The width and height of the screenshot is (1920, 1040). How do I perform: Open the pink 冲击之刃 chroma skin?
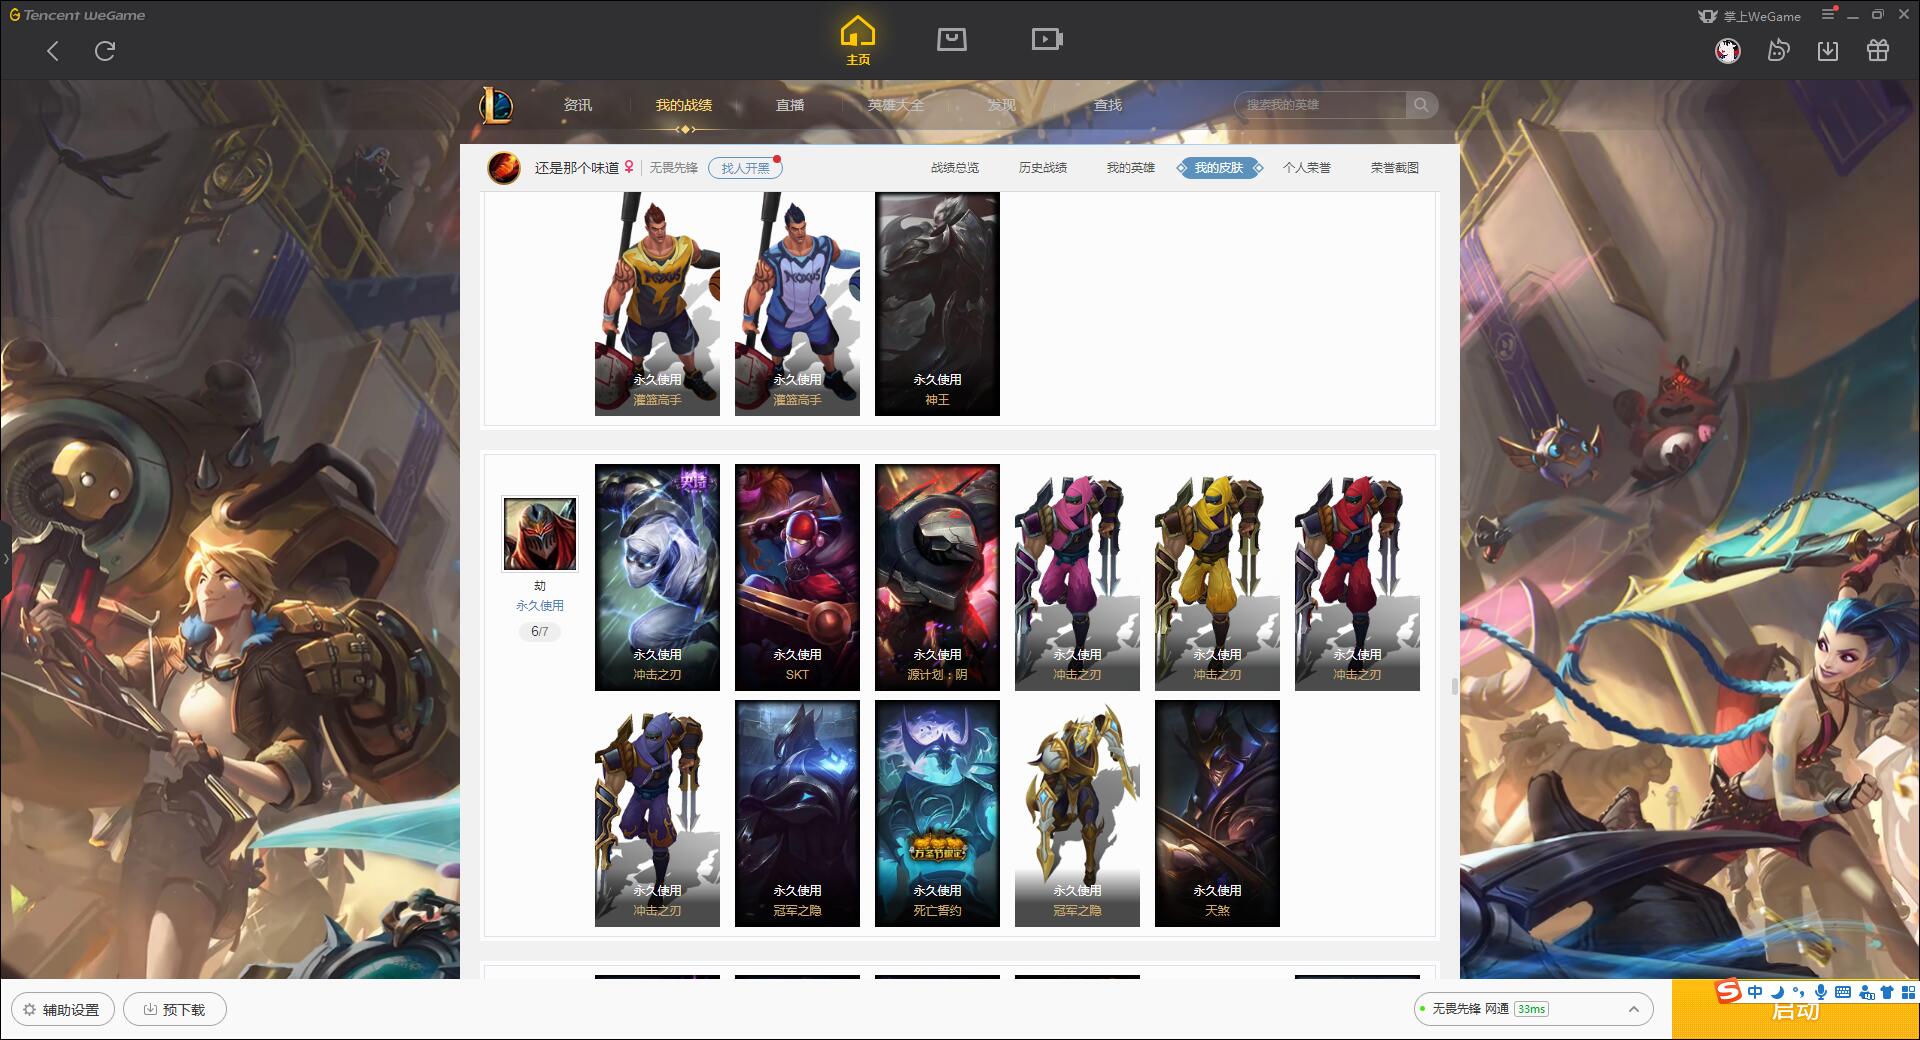coord(1077,577)
